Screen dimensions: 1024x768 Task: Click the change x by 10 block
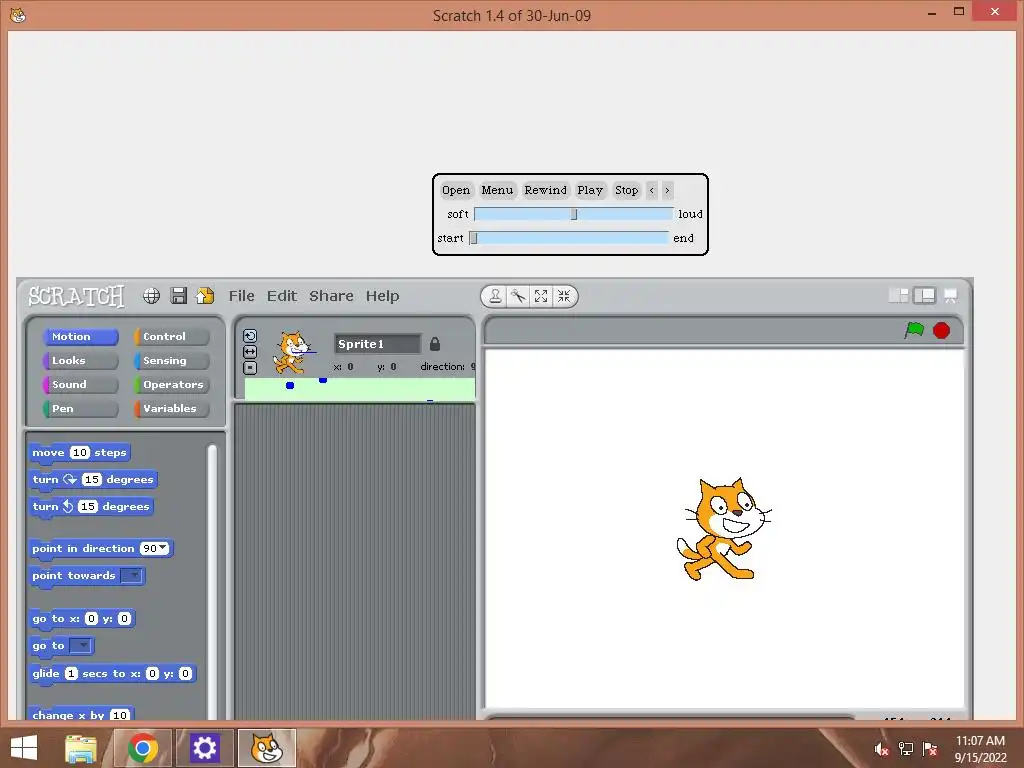point(81,714)
